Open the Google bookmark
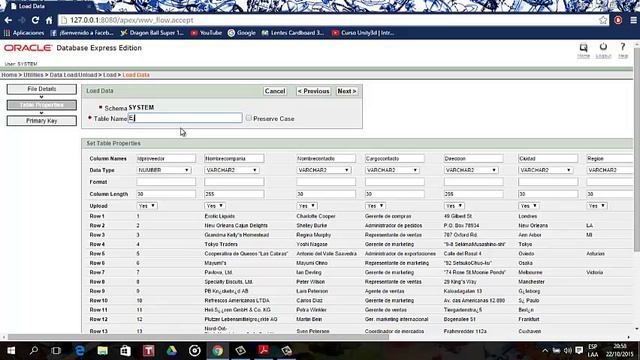 click(242, 33)
